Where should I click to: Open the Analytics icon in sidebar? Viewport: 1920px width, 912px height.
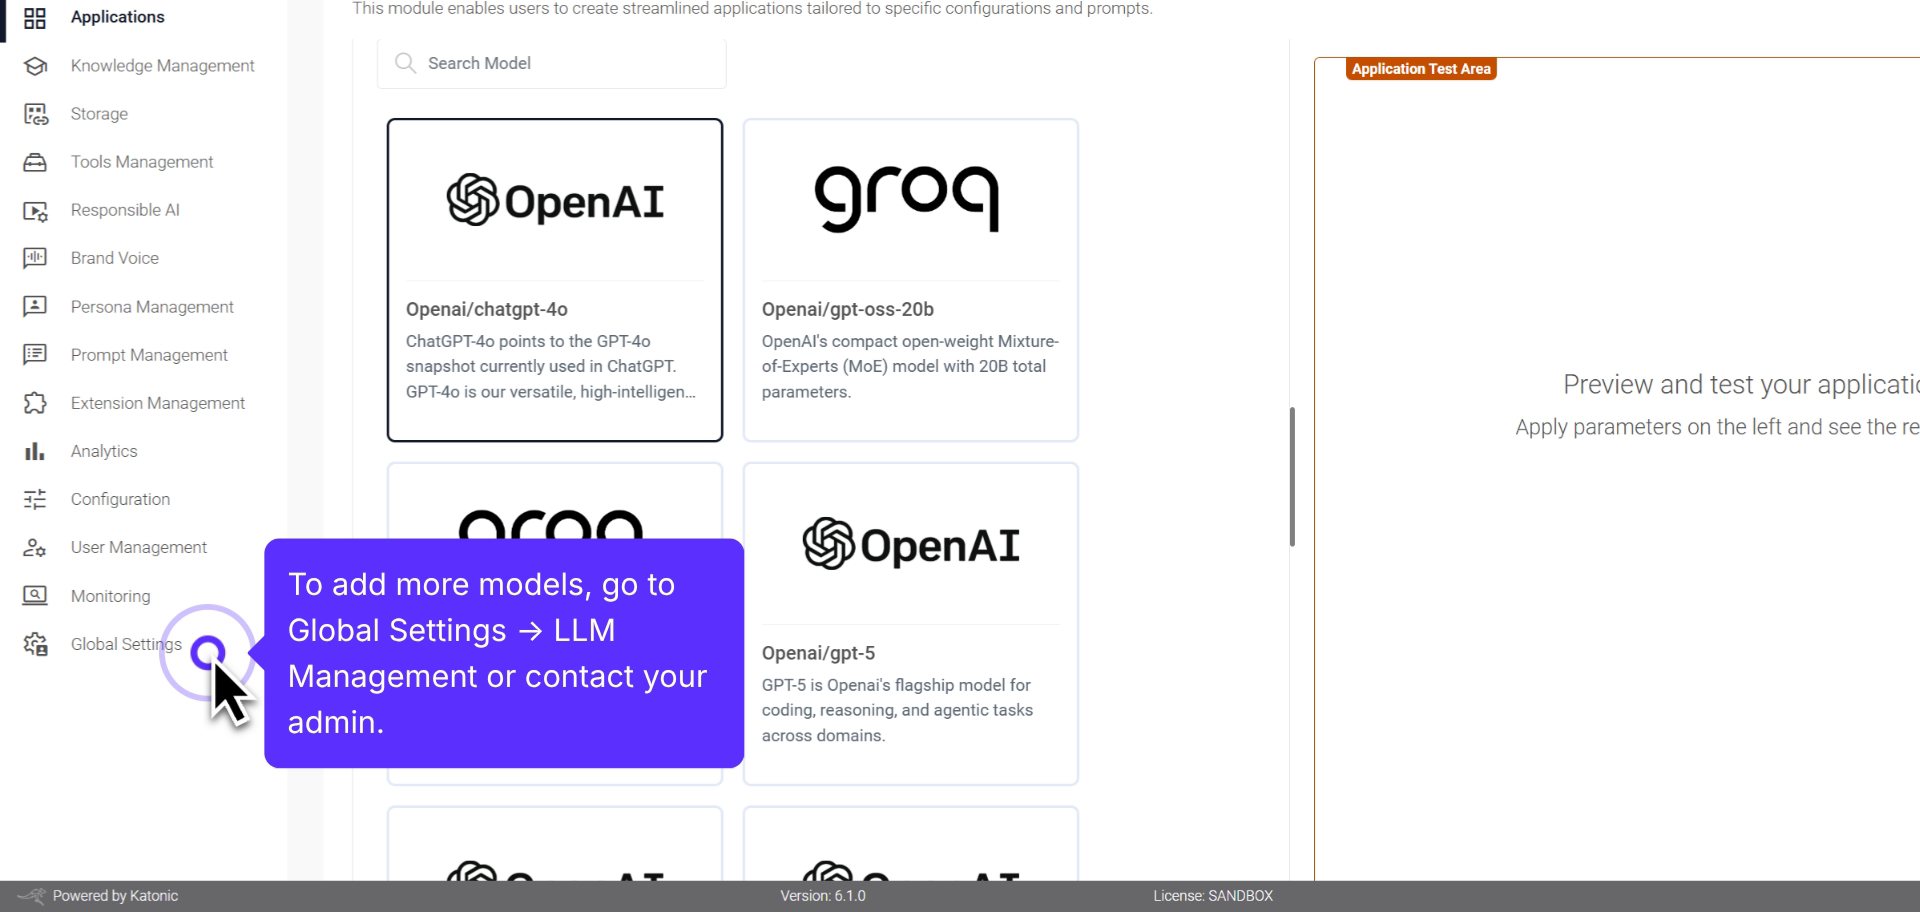click(x=34, y=450)
